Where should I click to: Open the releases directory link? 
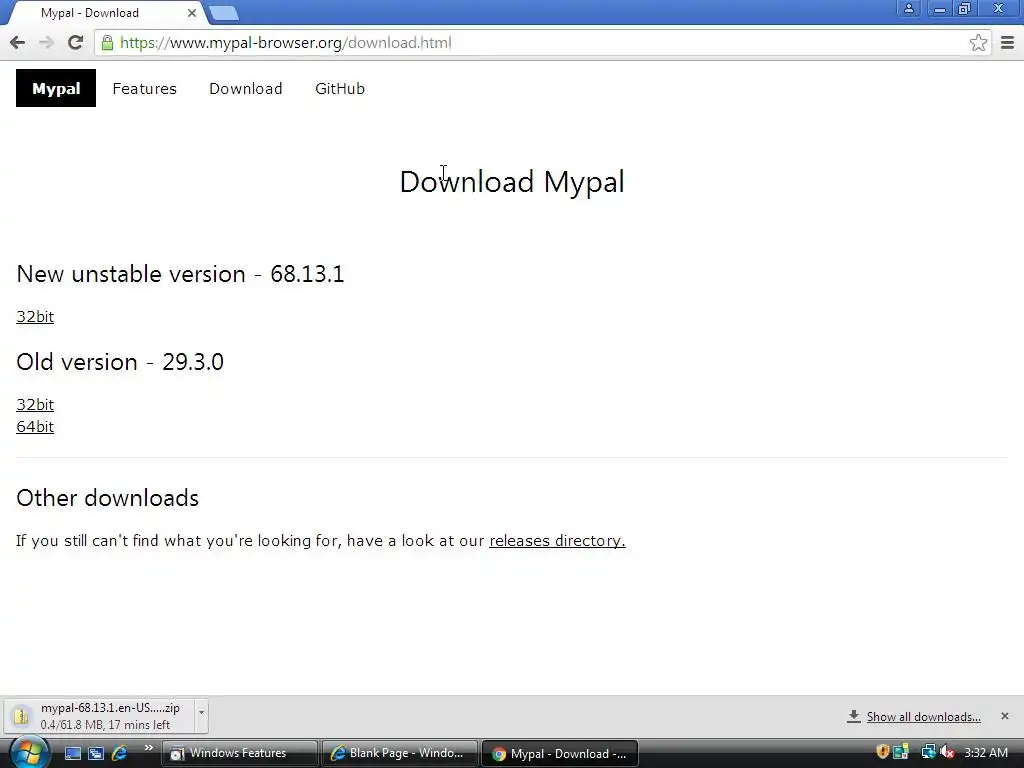(557, 541)
